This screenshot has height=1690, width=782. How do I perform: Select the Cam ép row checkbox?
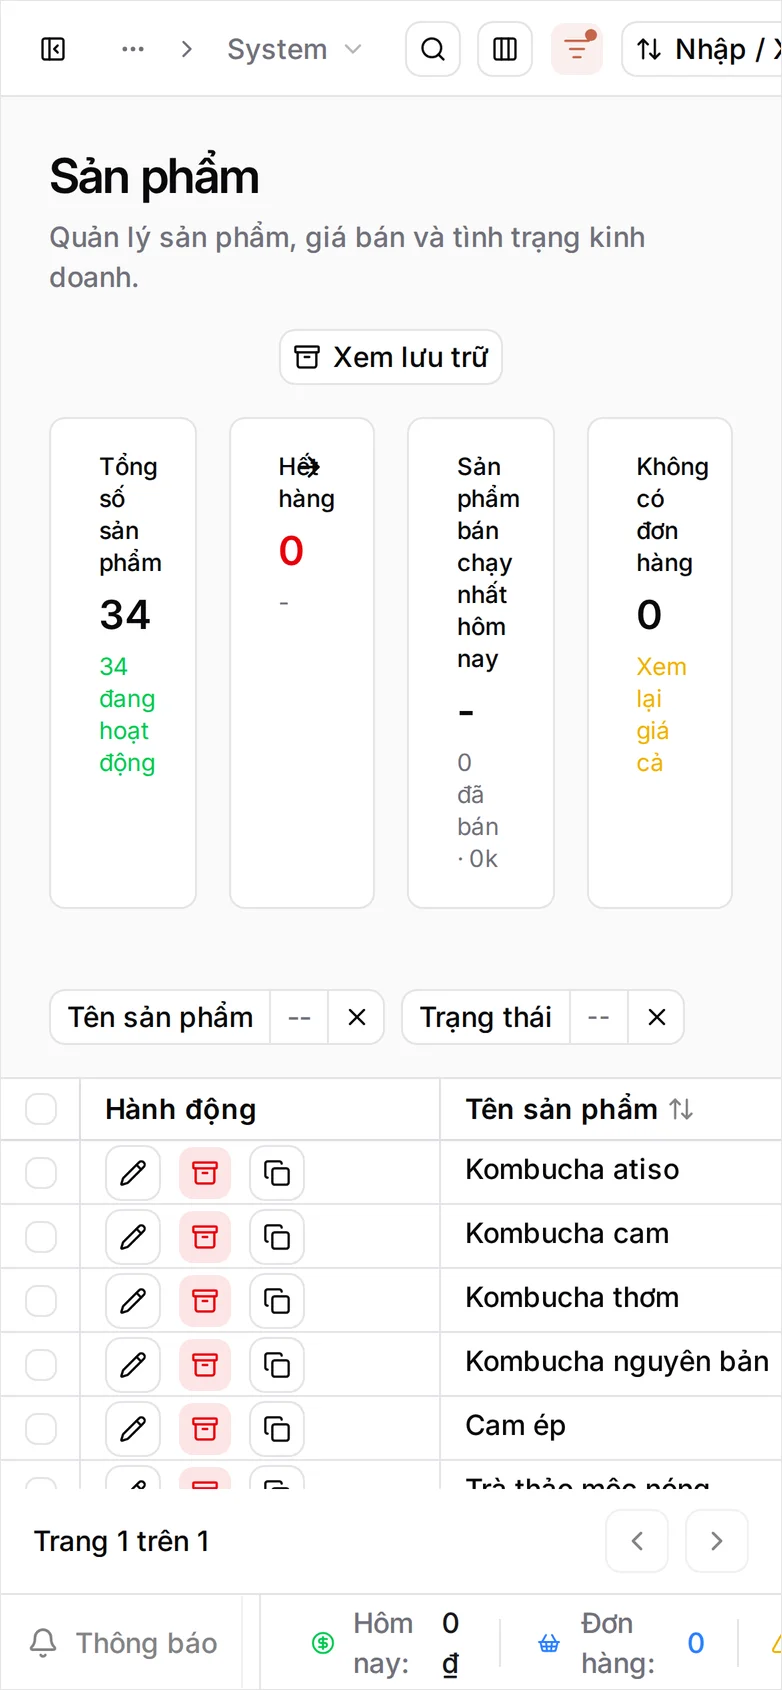coord(41,1429)
